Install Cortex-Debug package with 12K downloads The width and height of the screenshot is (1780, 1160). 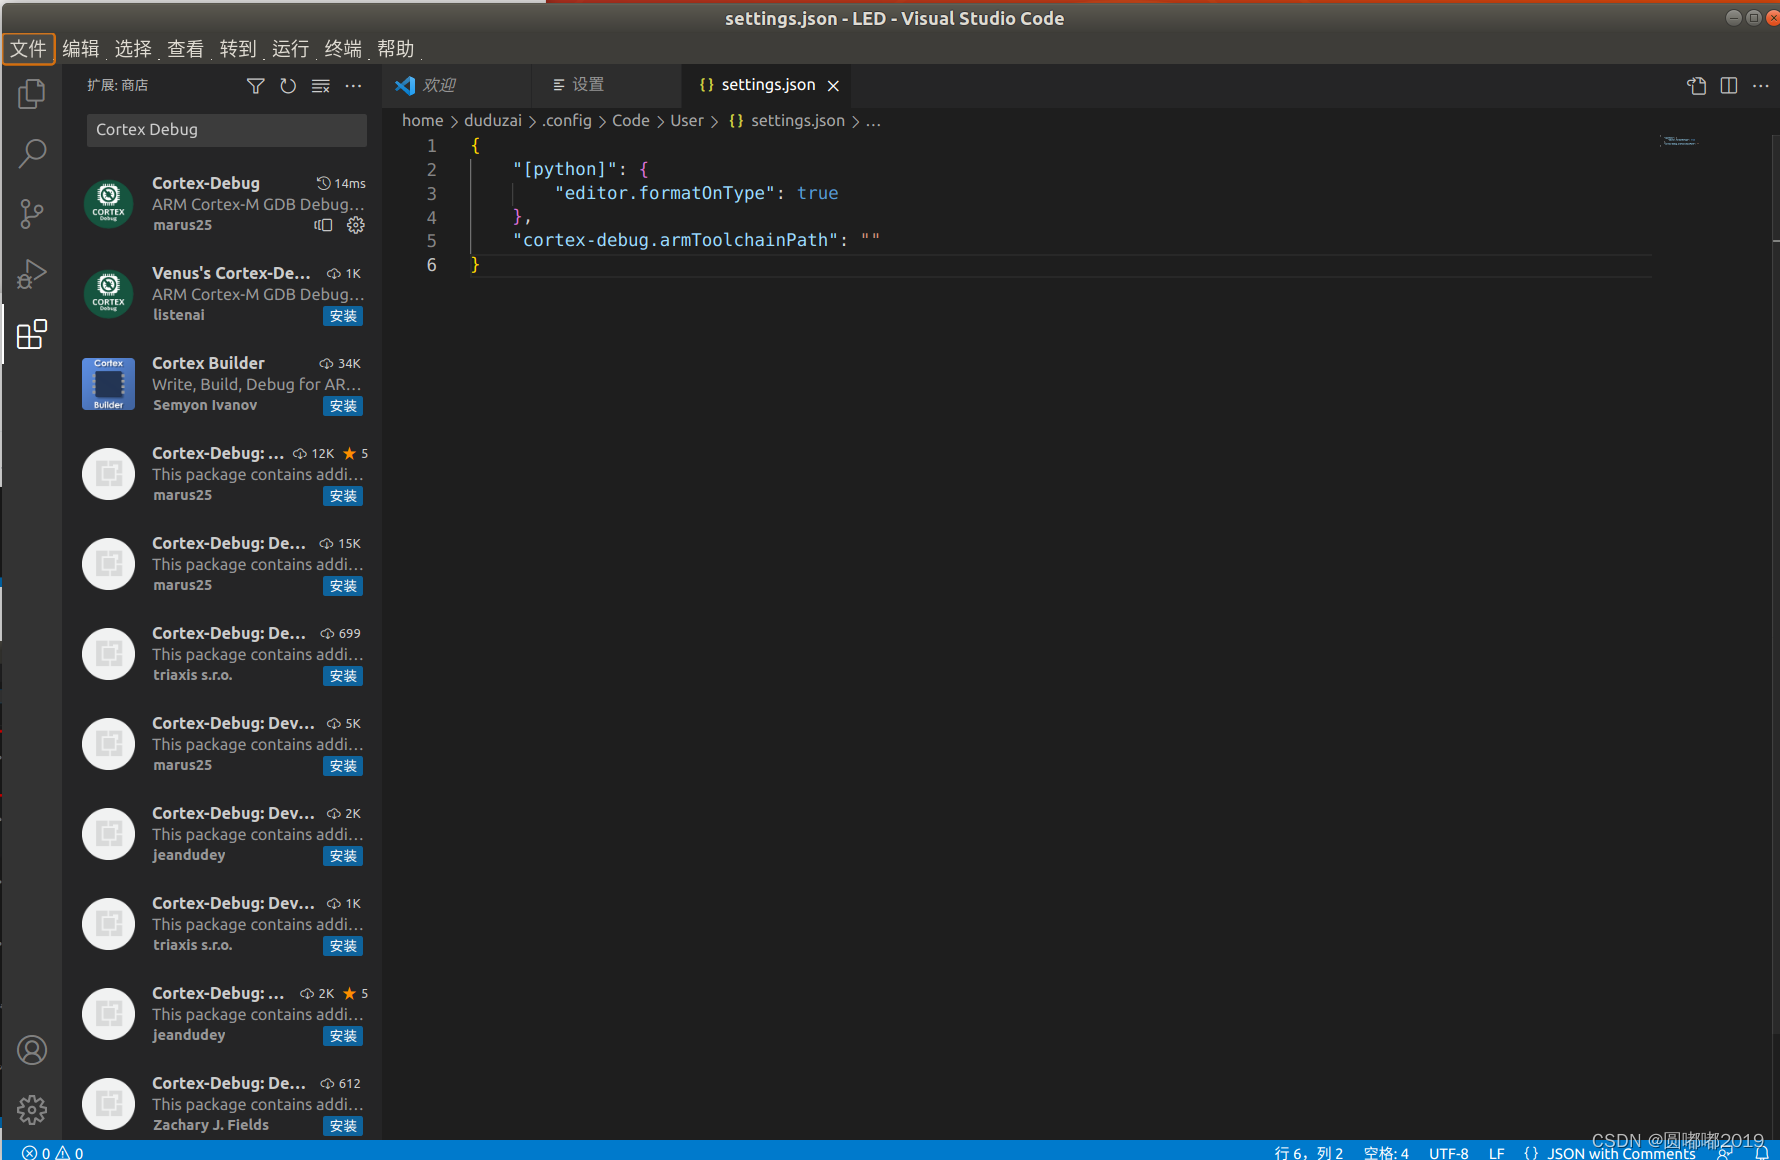[343, 496]
